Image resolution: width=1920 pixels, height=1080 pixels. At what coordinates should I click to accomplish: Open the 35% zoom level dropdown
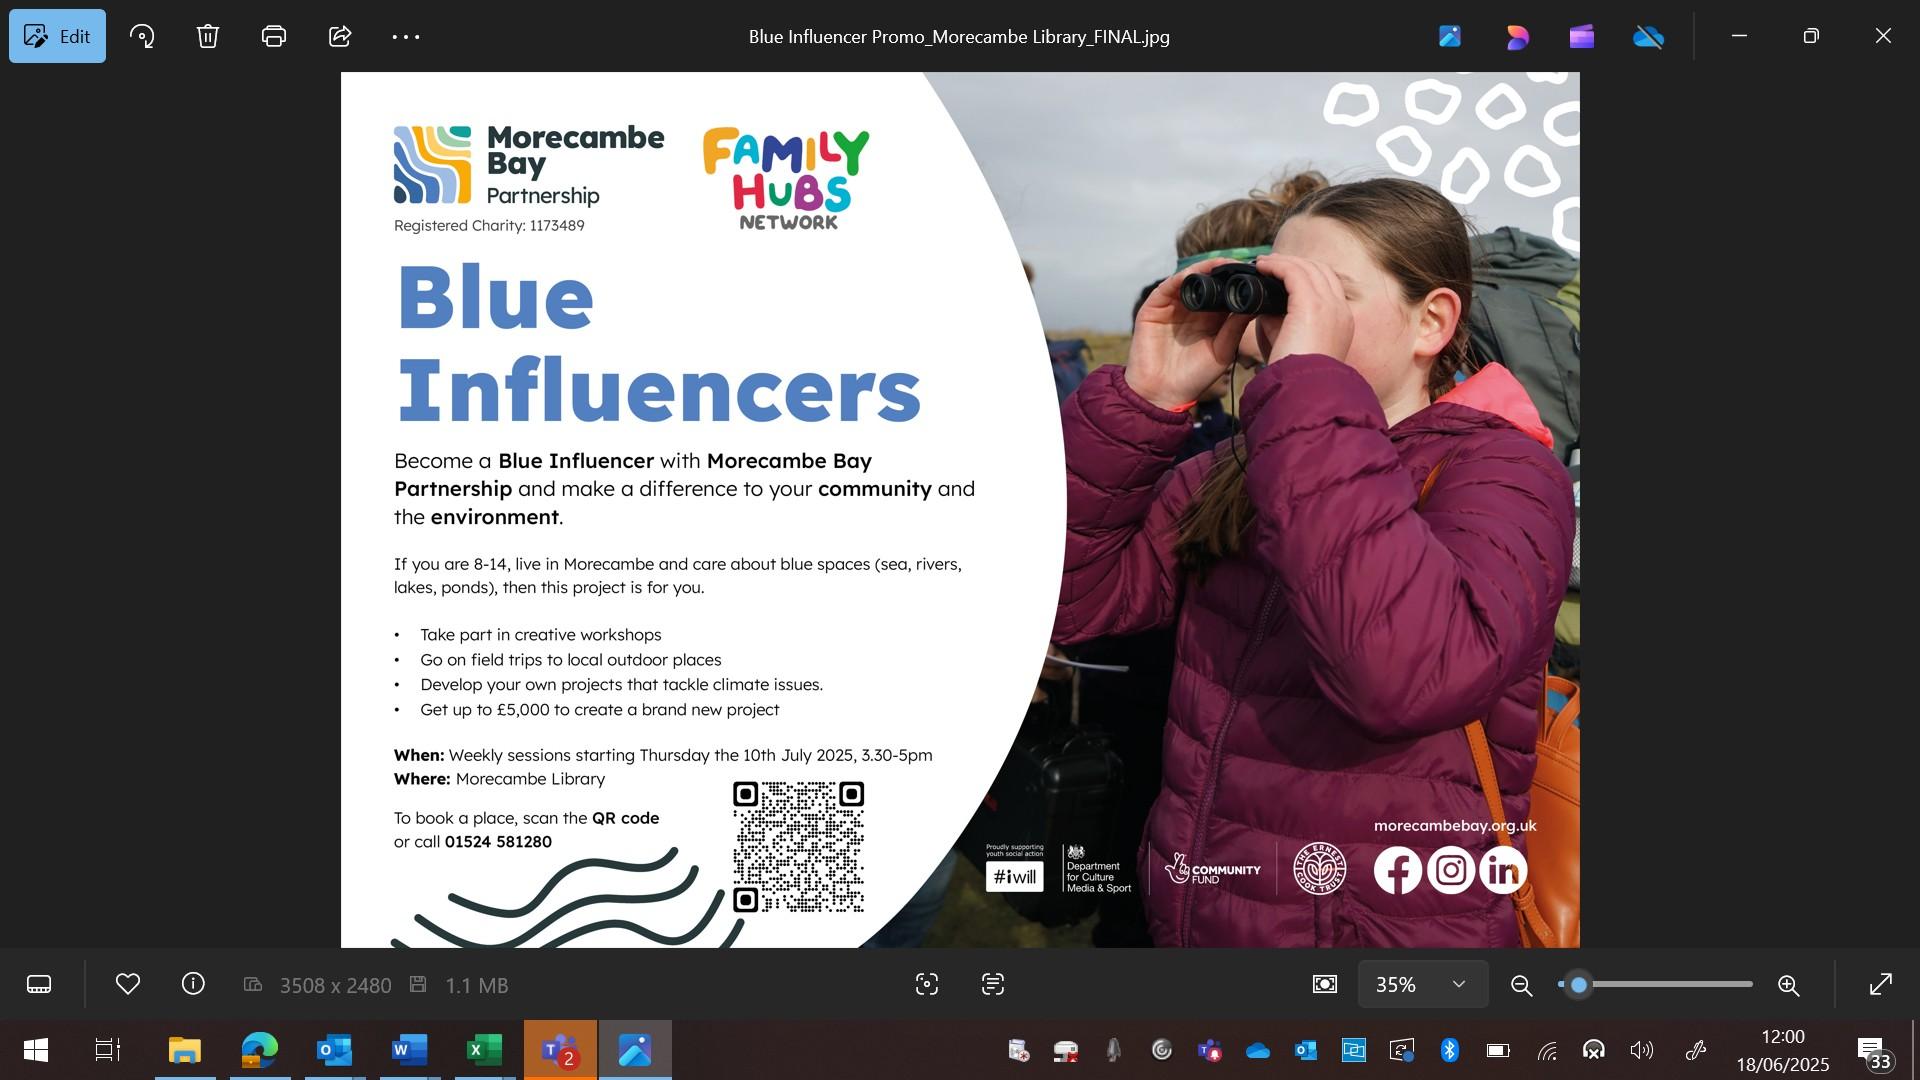click(x=1422, y=984)
